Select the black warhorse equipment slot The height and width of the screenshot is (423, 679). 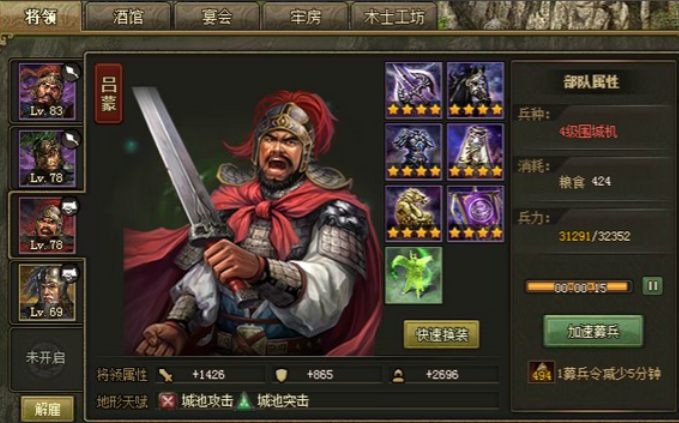coord(475,90)
